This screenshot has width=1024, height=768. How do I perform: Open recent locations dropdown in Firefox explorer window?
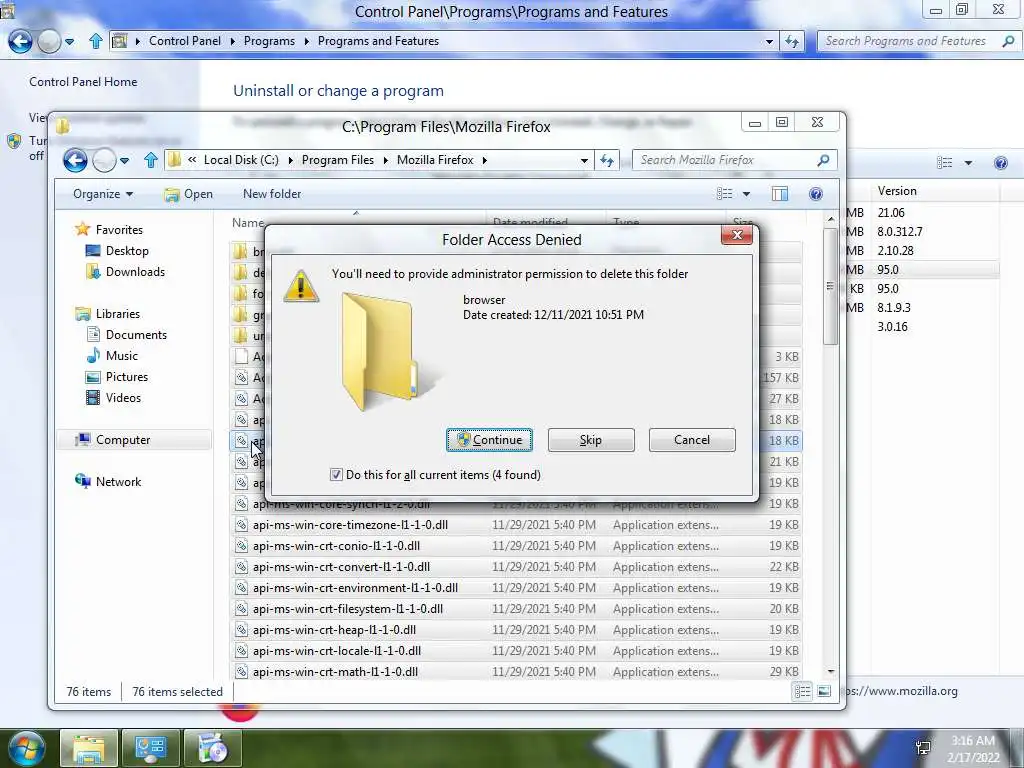[124, 160]
